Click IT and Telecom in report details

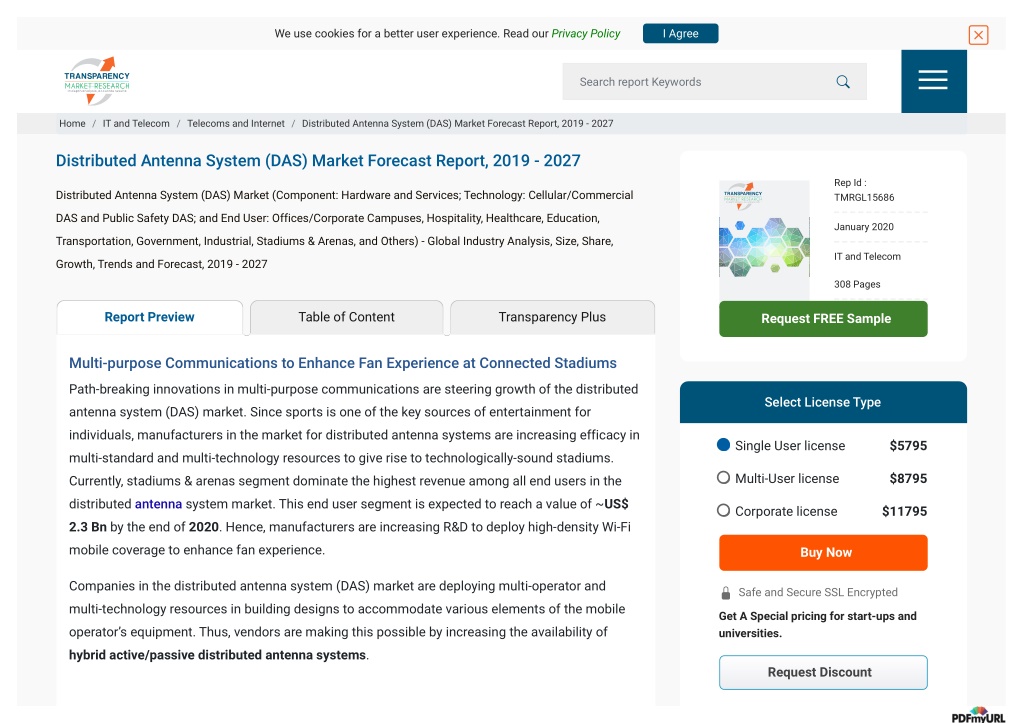click(867, 257)
